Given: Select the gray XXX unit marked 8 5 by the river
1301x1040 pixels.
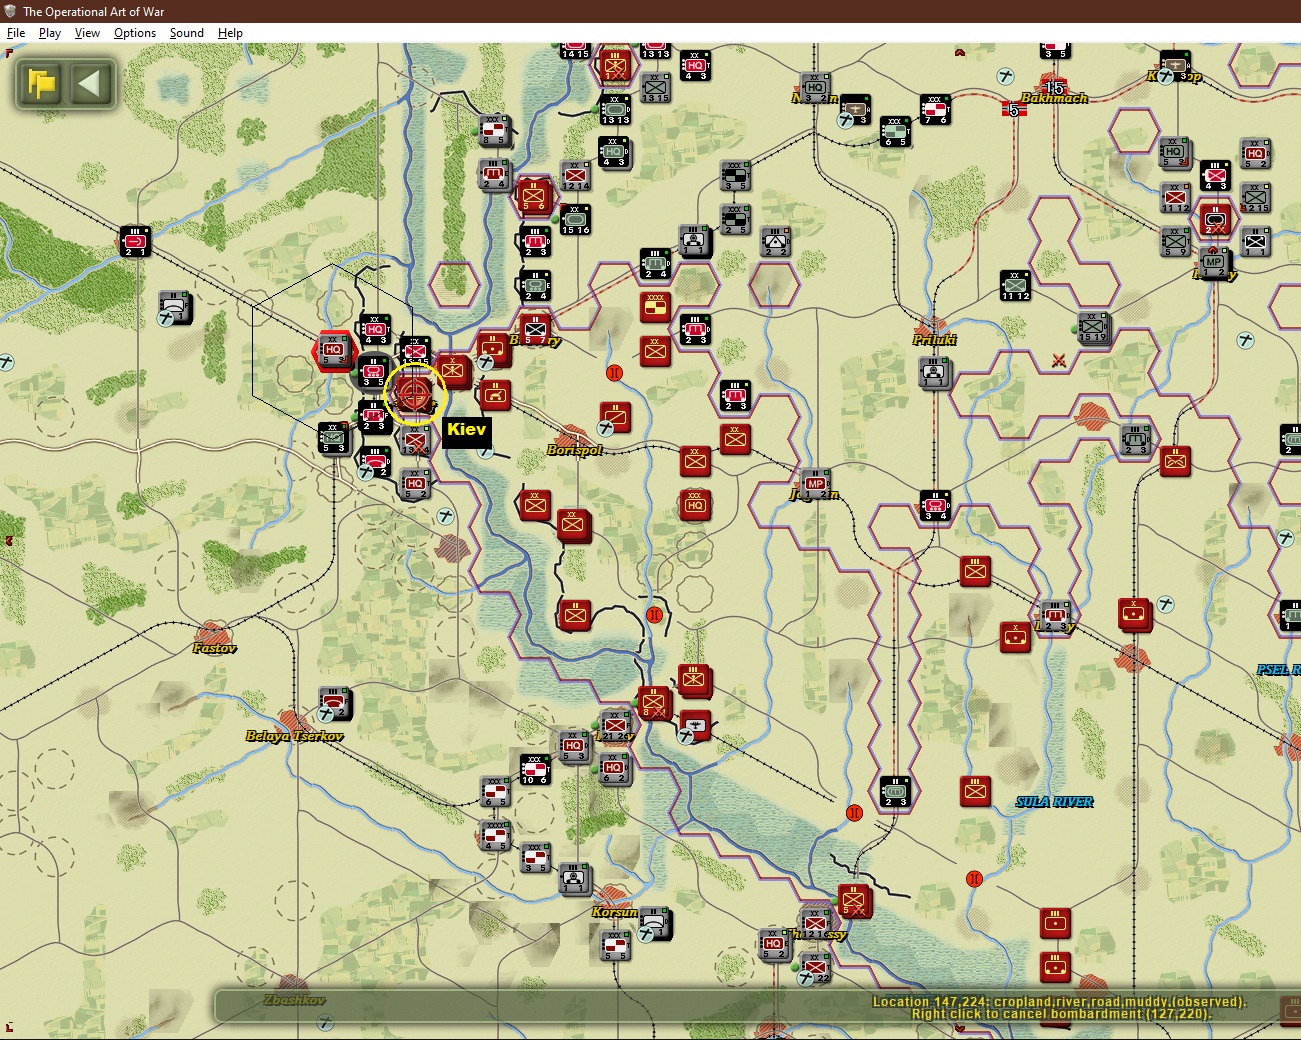Looking at the screenshot, I should coord(494,131).
